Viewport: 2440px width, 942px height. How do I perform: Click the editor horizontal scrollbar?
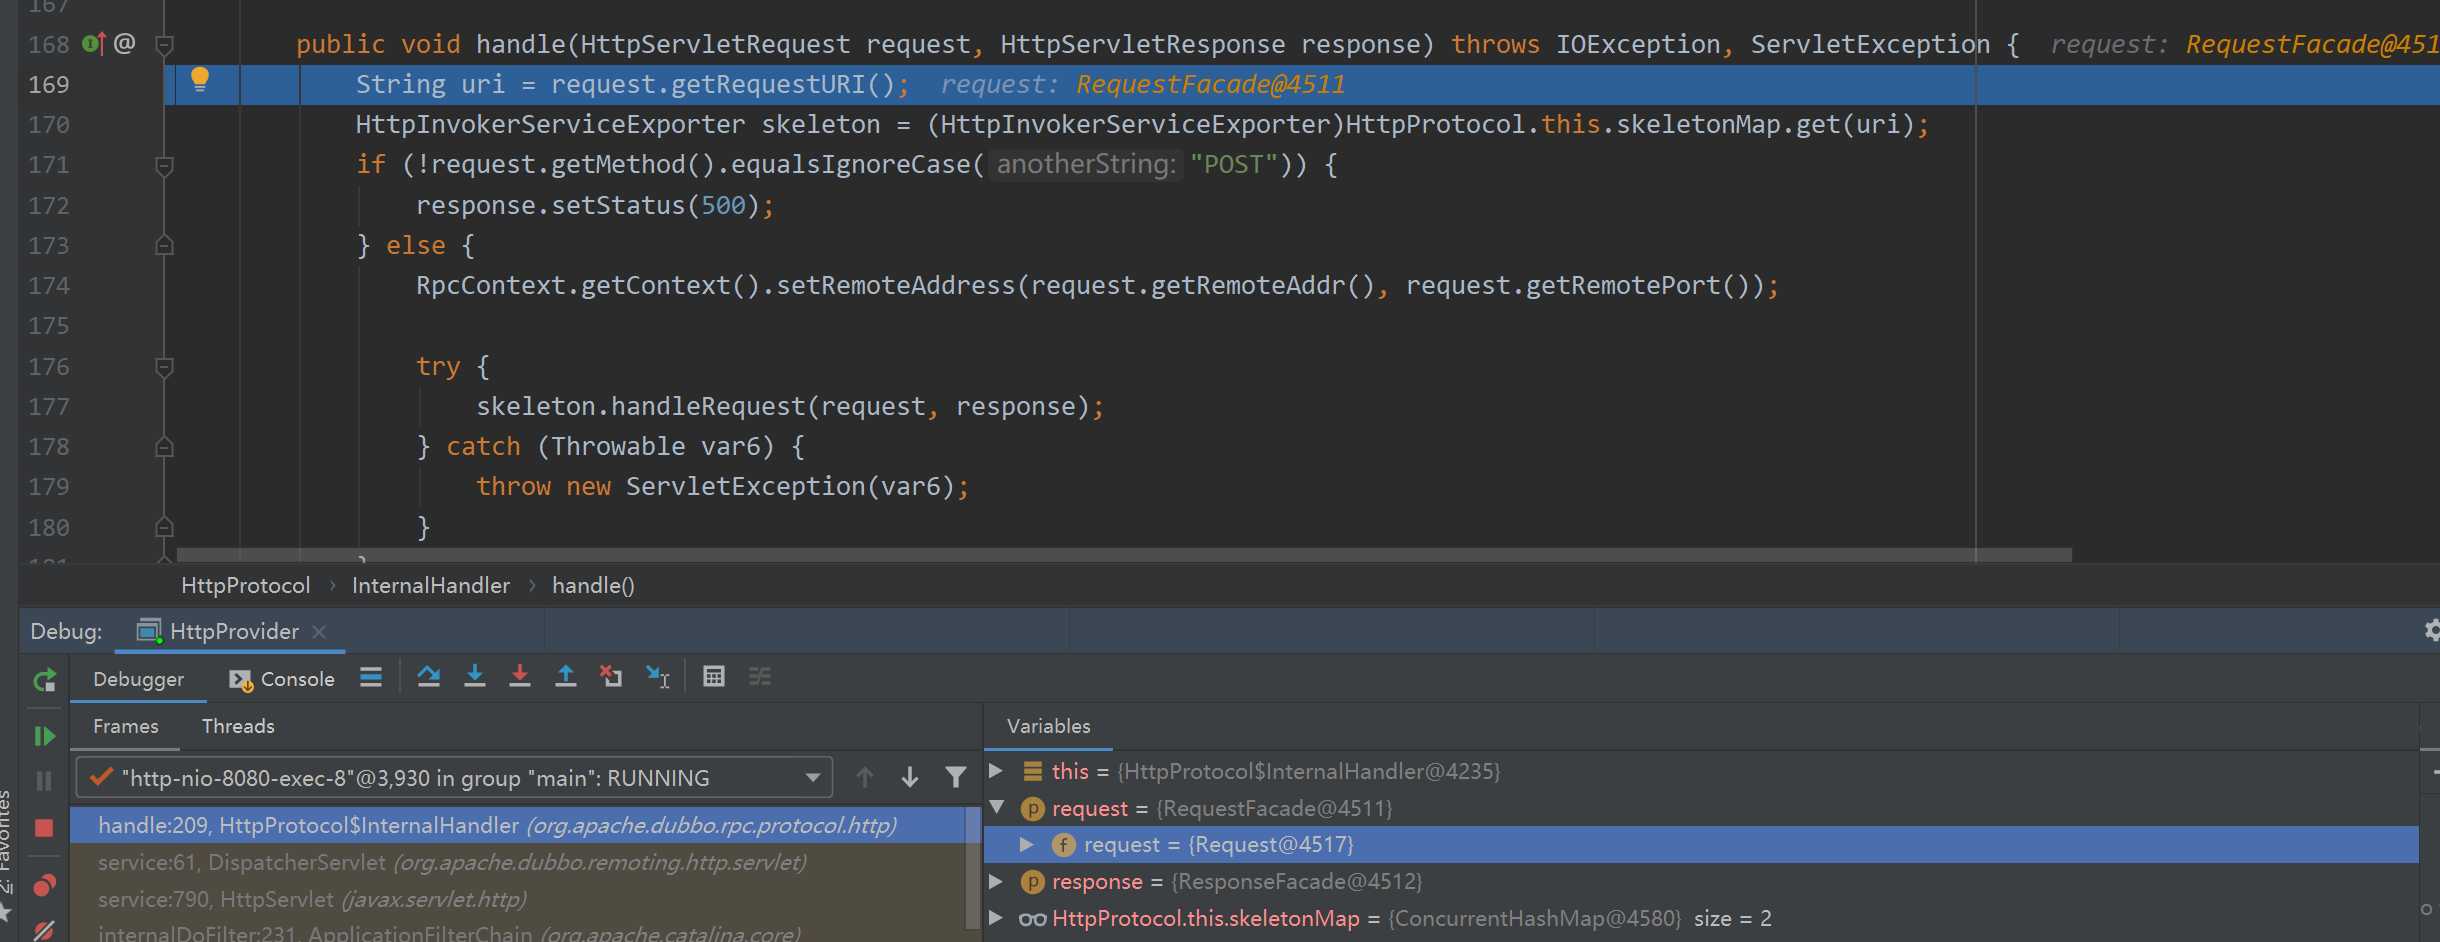click(1124, 554)
